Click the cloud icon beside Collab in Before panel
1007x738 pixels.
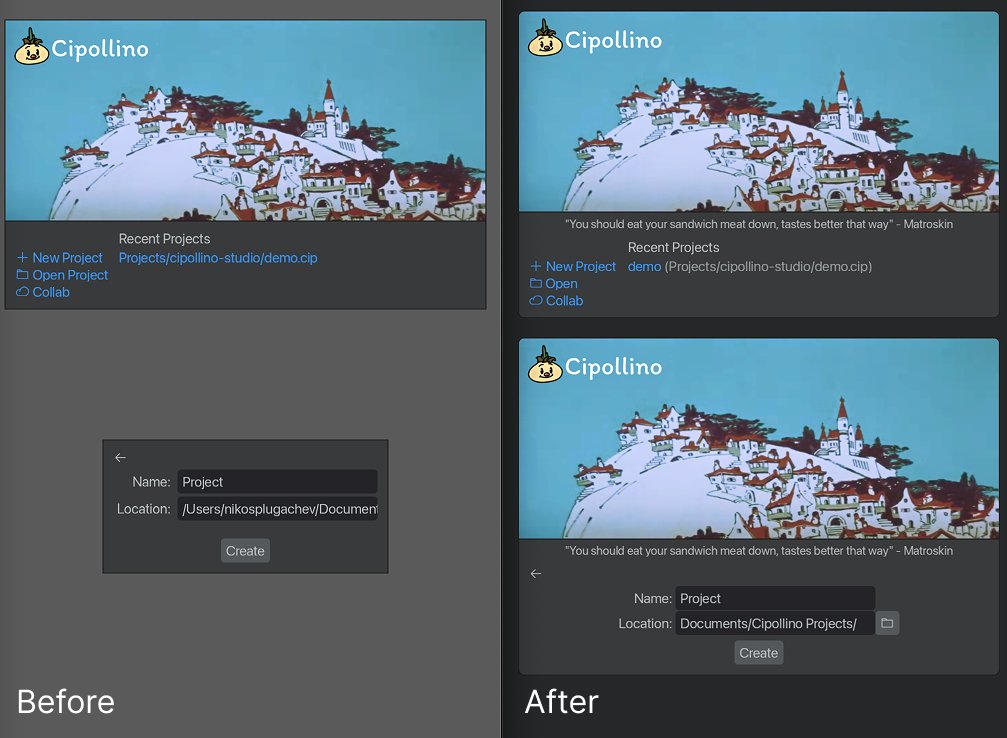(x=22, y=292)
